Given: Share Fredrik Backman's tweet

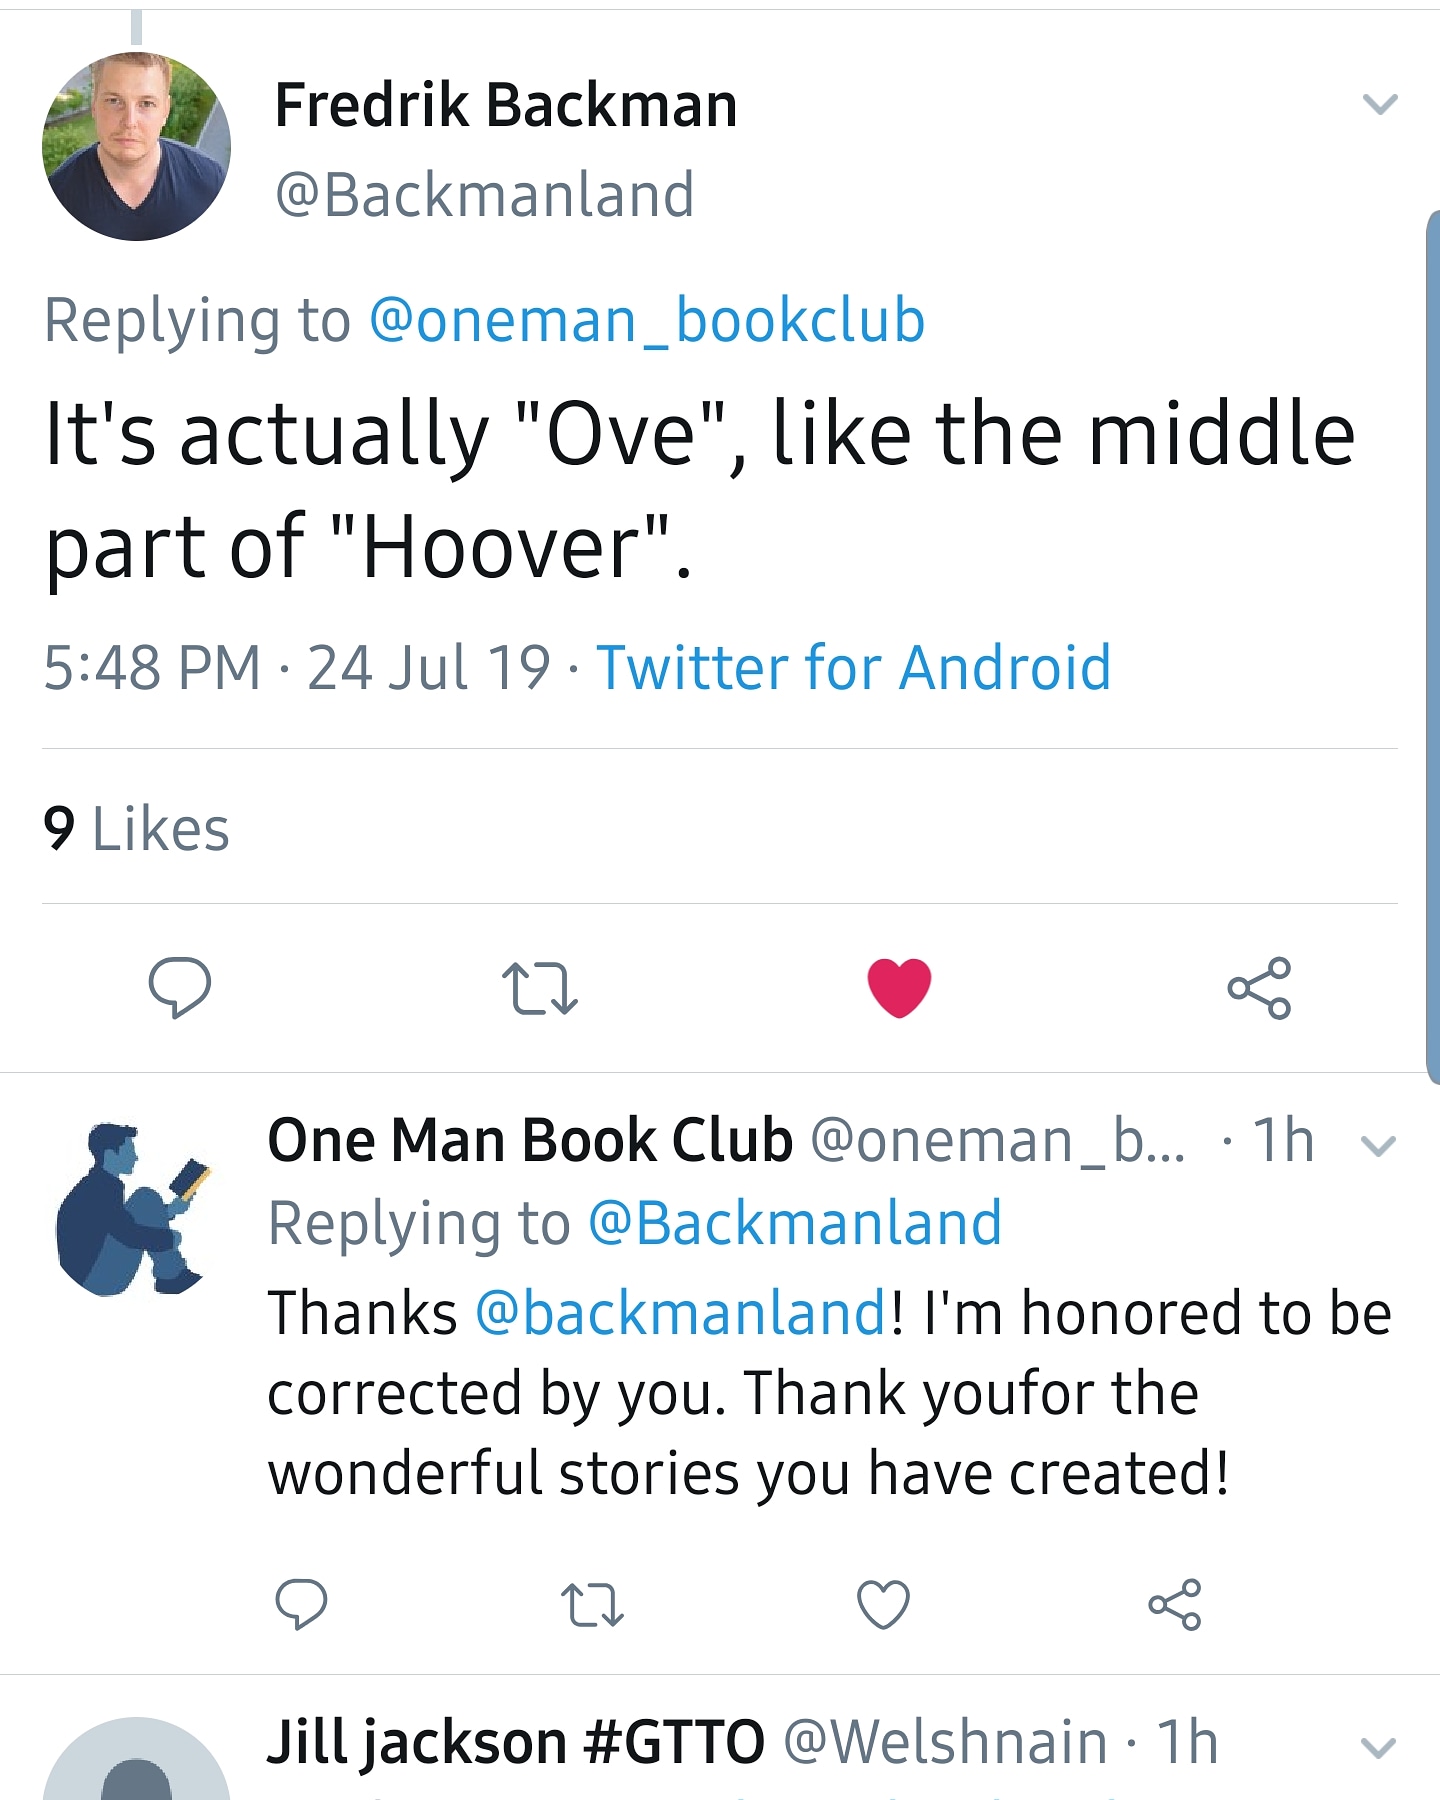Looking at the screenshot, I should 1259,988.
